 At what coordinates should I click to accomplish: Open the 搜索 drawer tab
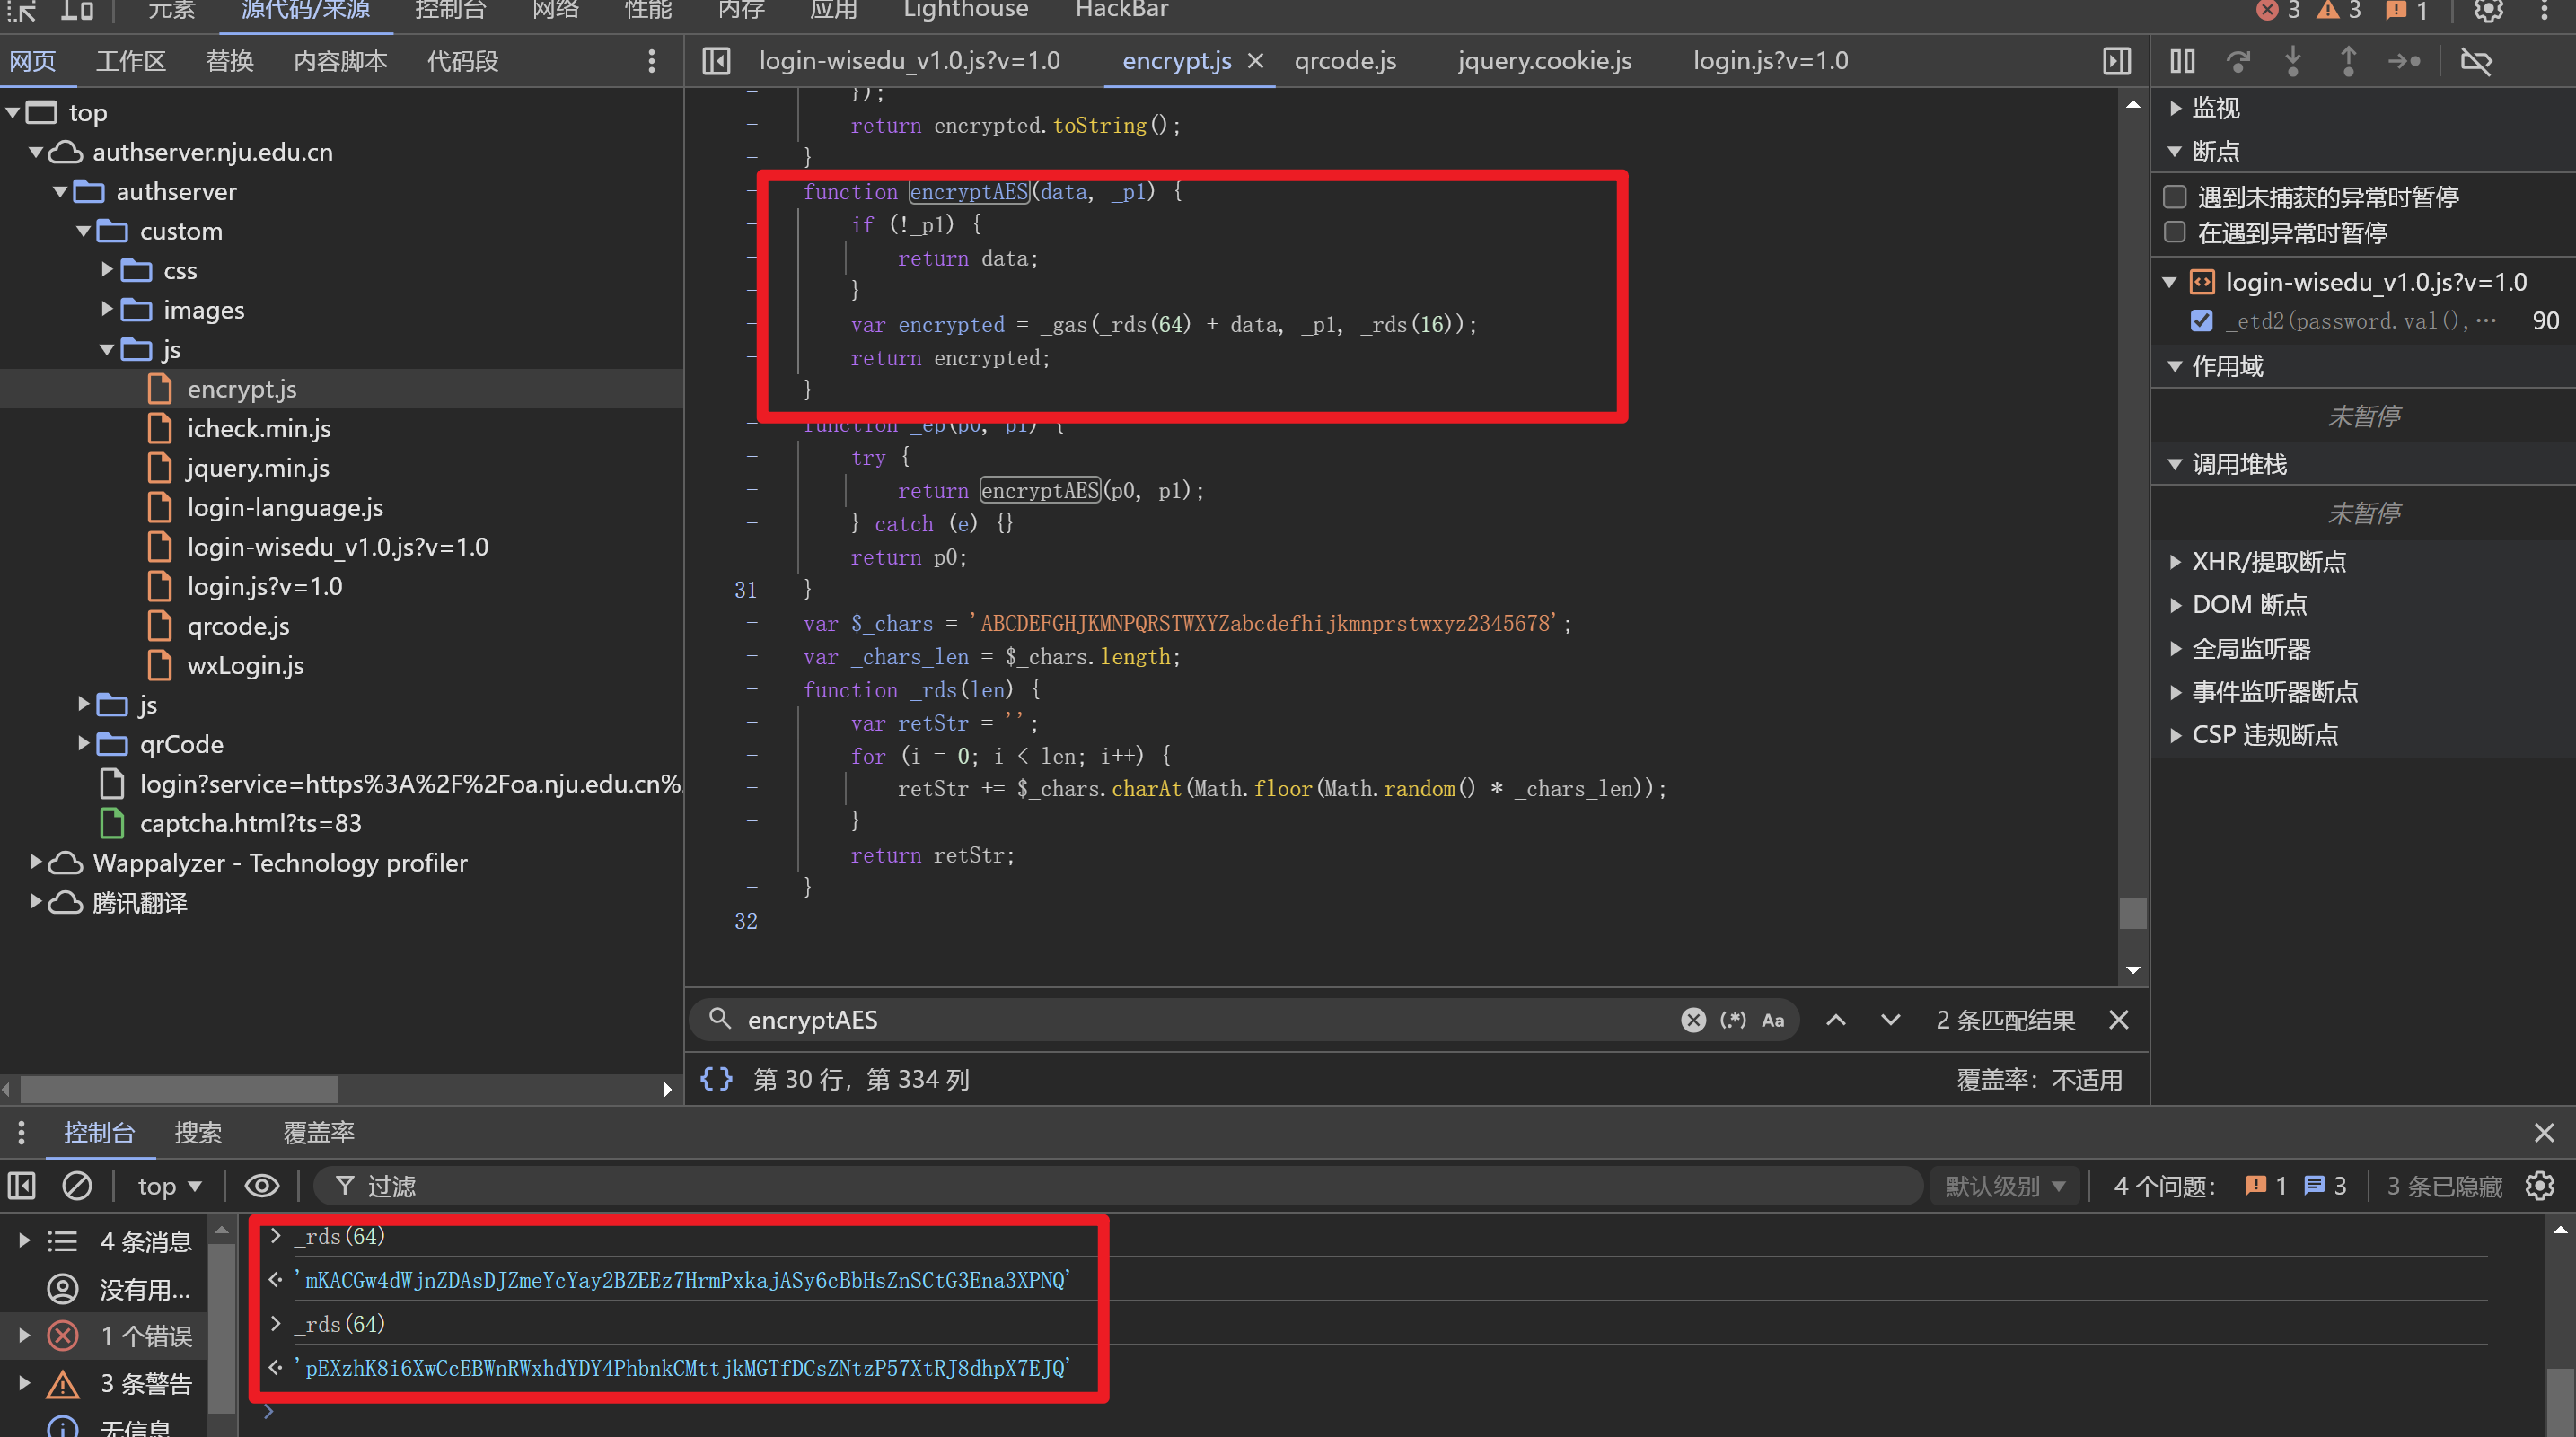(198, 1132)
